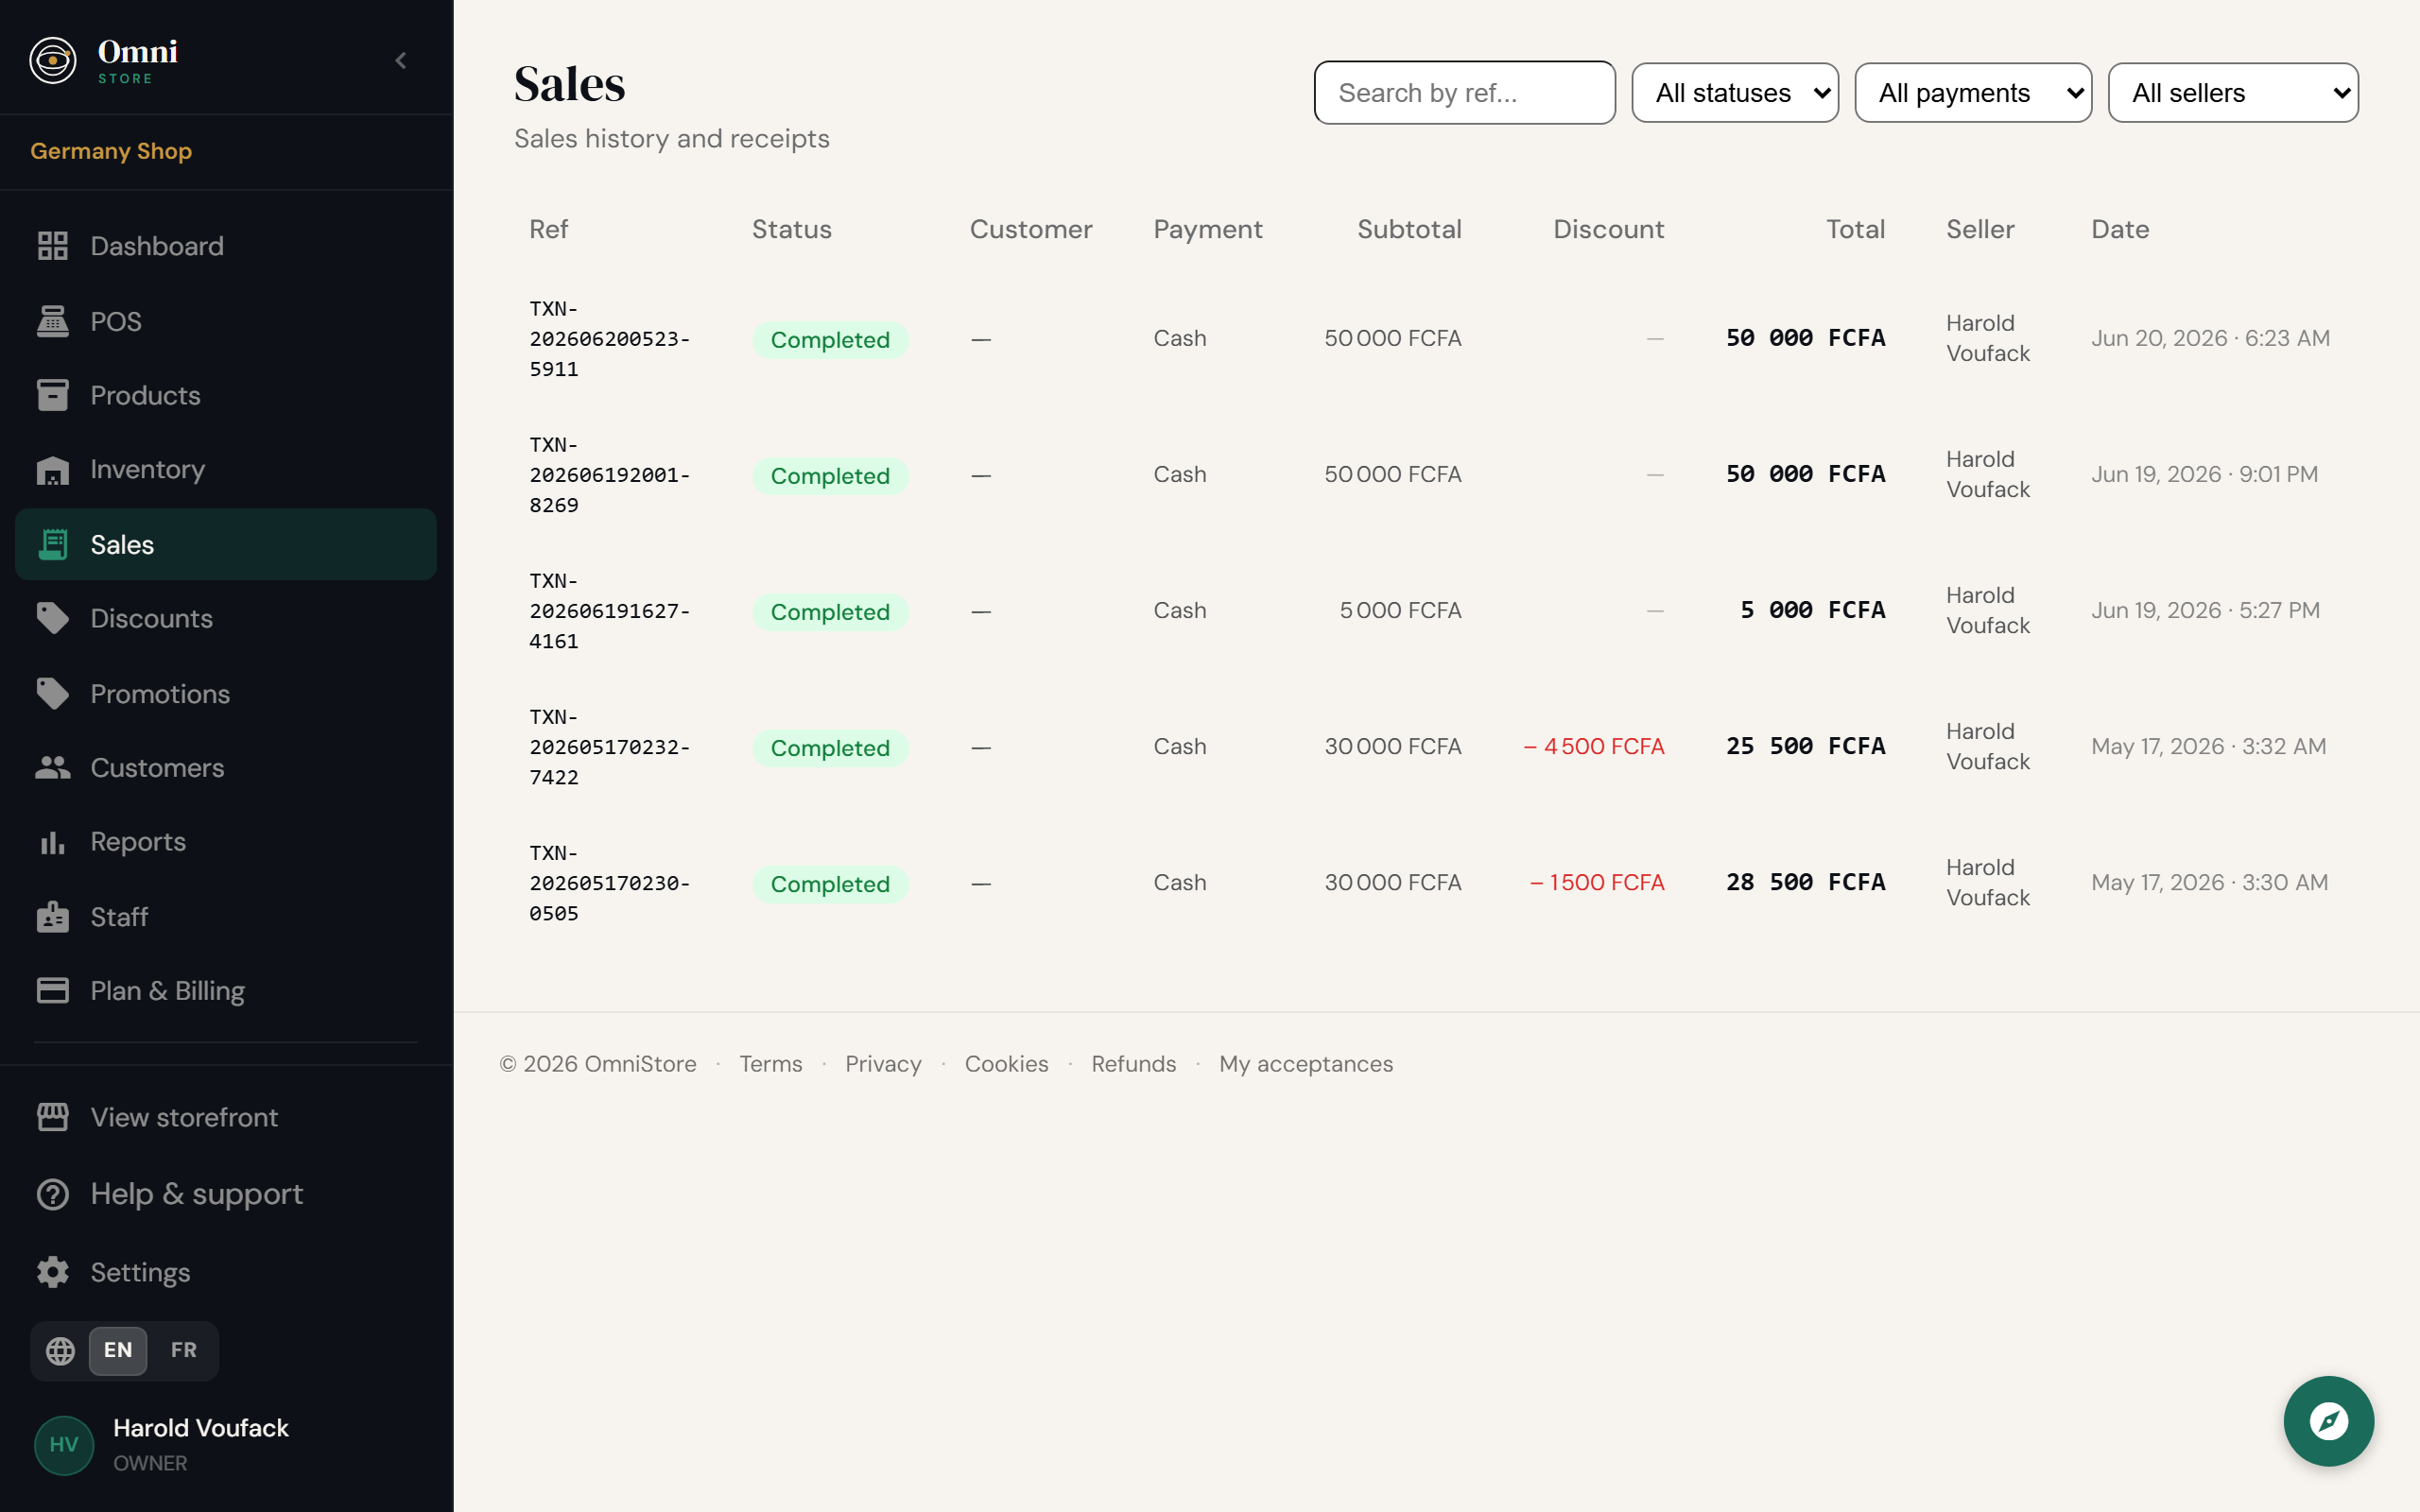Screen dimensions: 2420x1512
Task: Click the Date column header
Action: pyautogui.click(x=2120, y=229)
